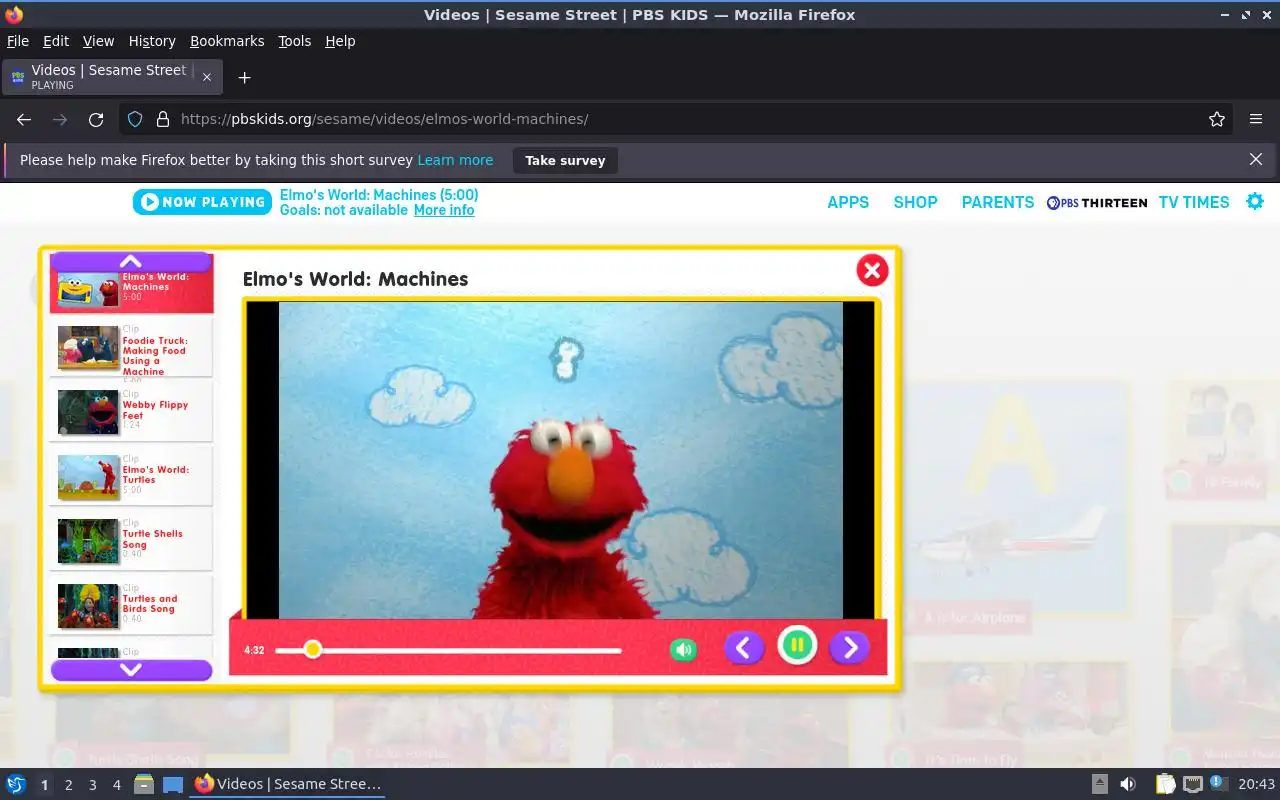Screen dimensions: 1280x800
Task: Open the clipboard manager tray icon
Action: (x=1165, y=784)
